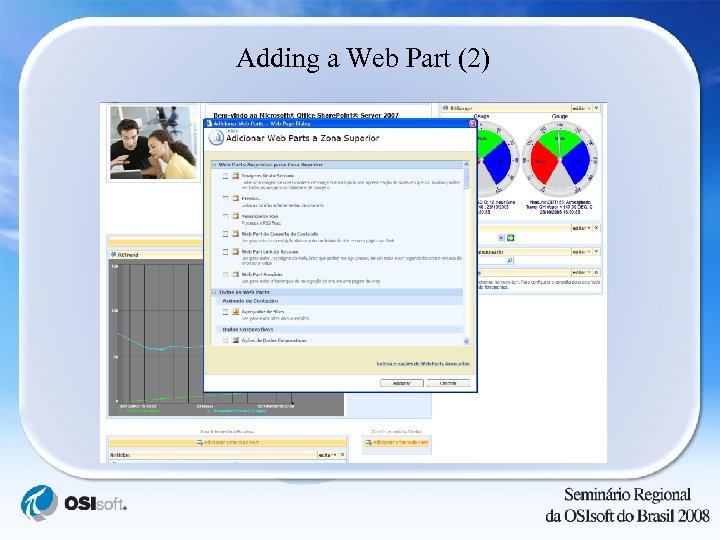Click the Link de Resumo web part icon

(236, 252)
